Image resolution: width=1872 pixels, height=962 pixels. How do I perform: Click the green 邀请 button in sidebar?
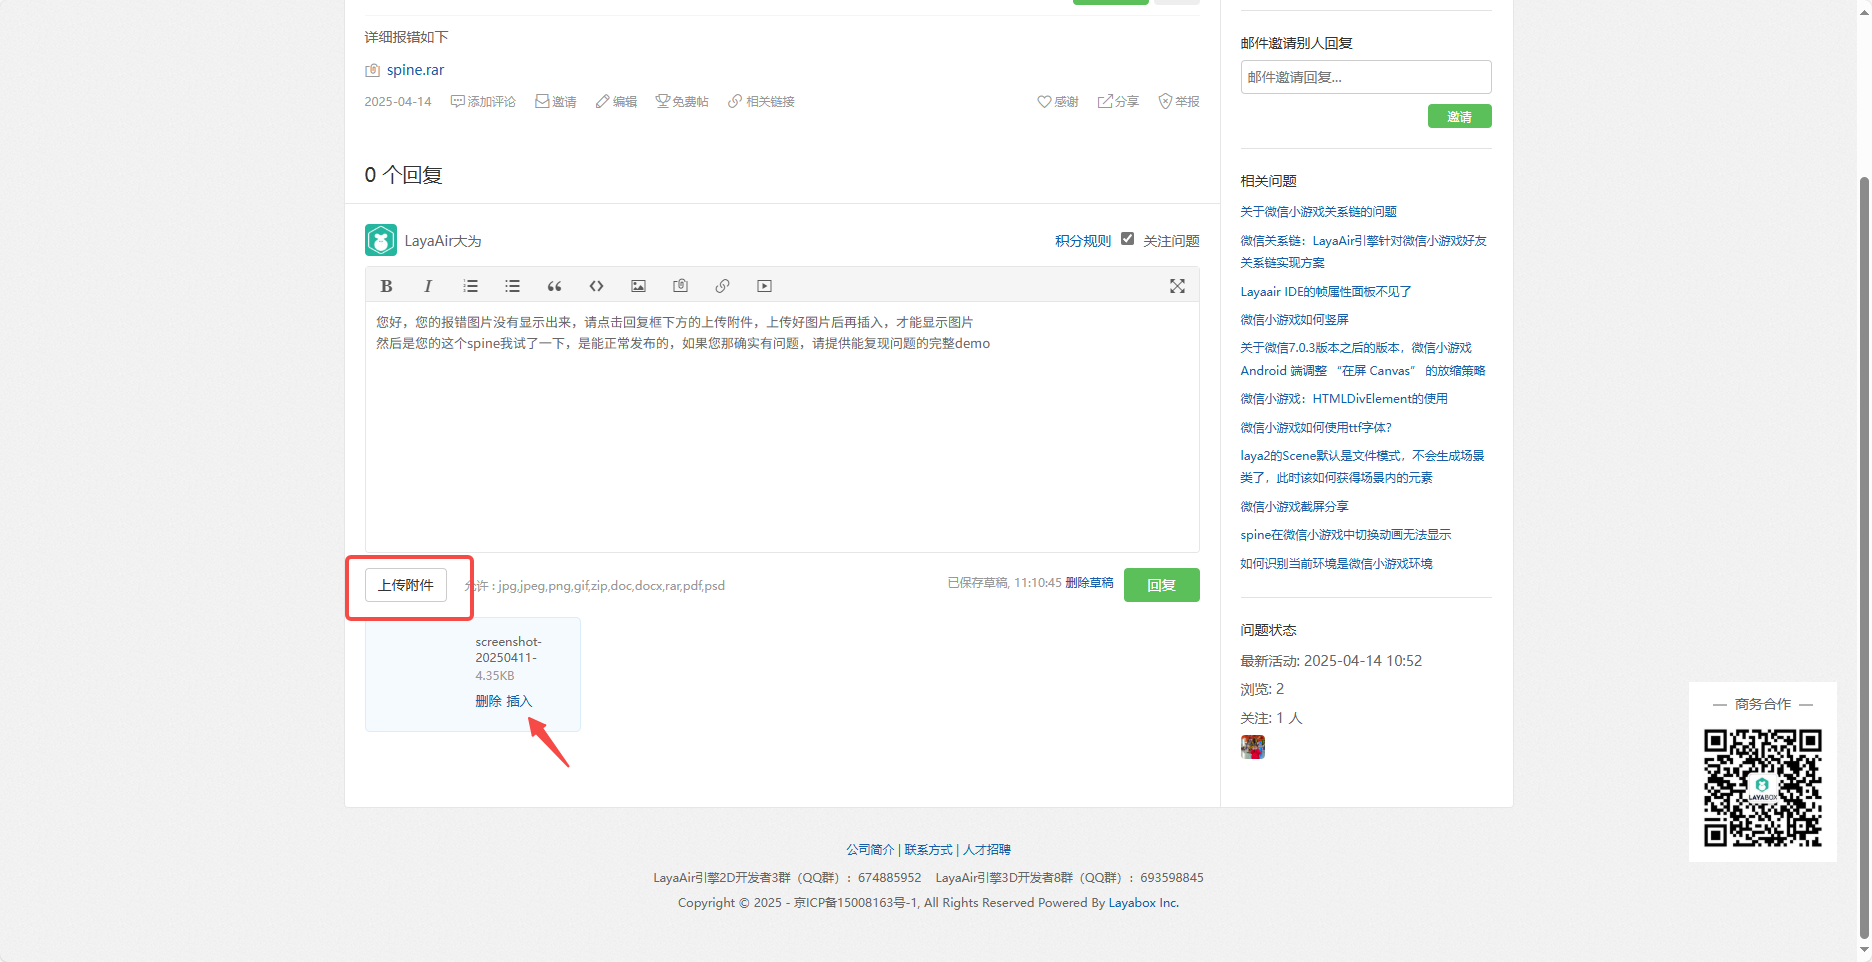pos(1459,117)
